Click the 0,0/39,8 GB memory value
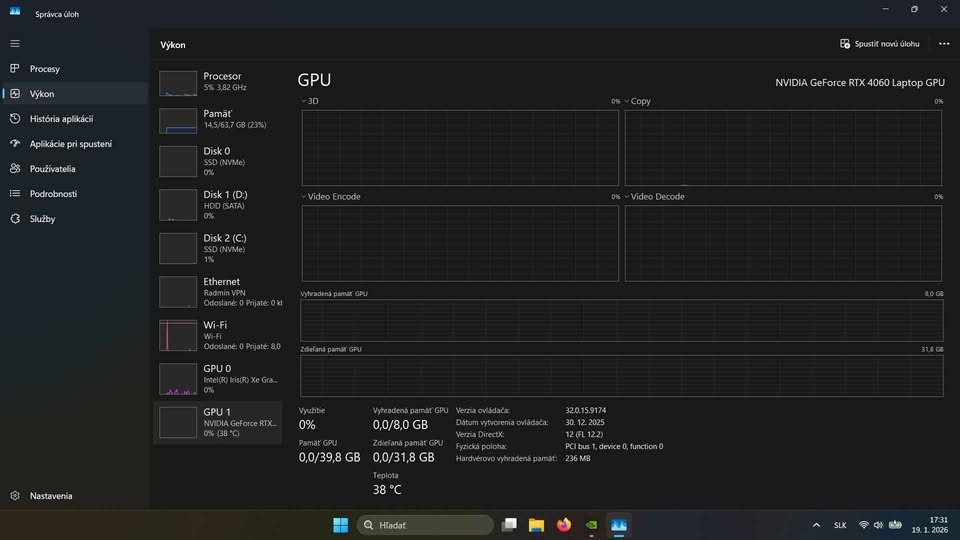Viewport: 960px width, 540px height. coord(329,457)
